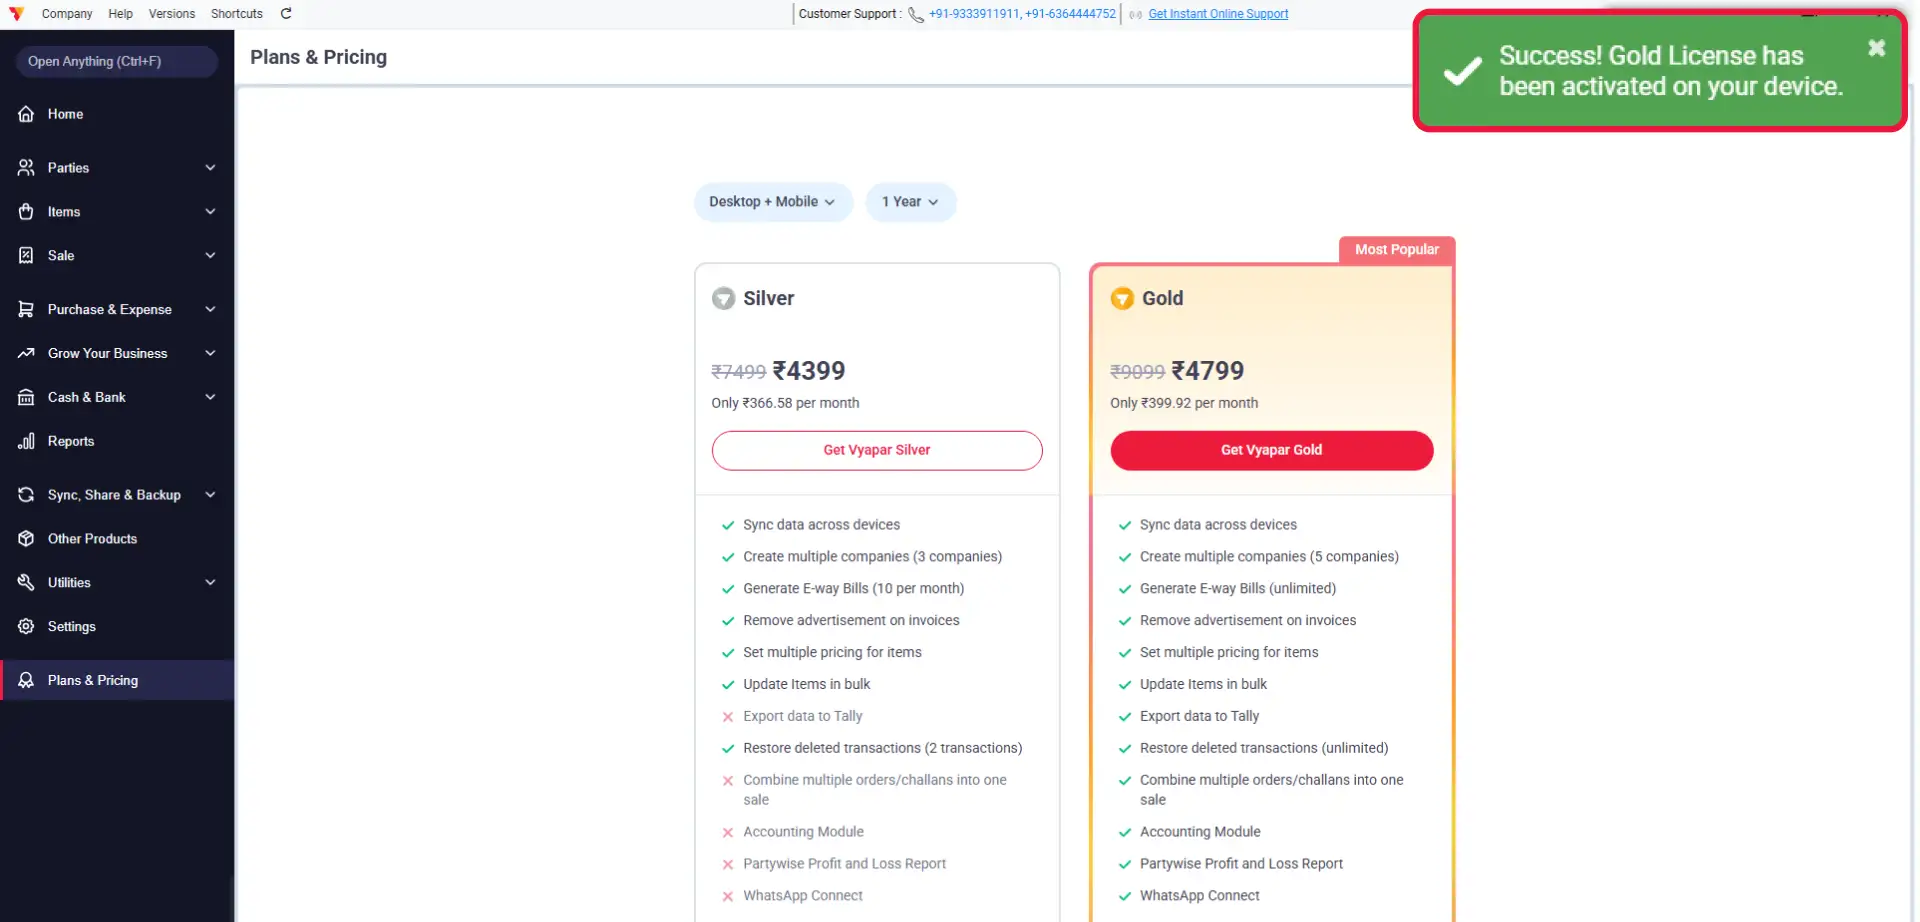The height and width of the screenshot is (922, 1920).
Task: Open Get Instant Online Support link
Action: [1218, 14]
